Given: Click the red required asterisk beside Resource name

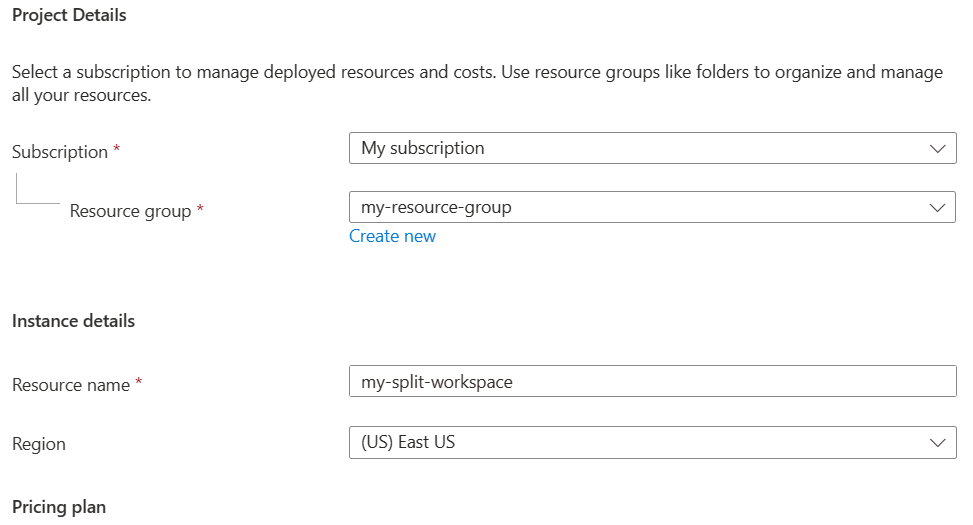Looking at the screenshot, I should click(139, 383).
